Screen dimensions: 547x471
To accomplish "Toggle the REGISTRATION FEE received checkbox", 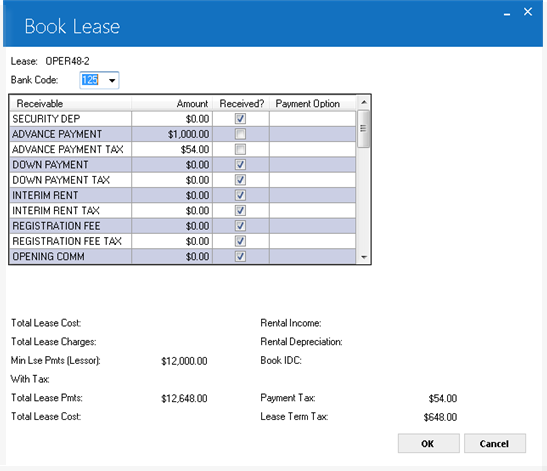I will click(240, 226).
